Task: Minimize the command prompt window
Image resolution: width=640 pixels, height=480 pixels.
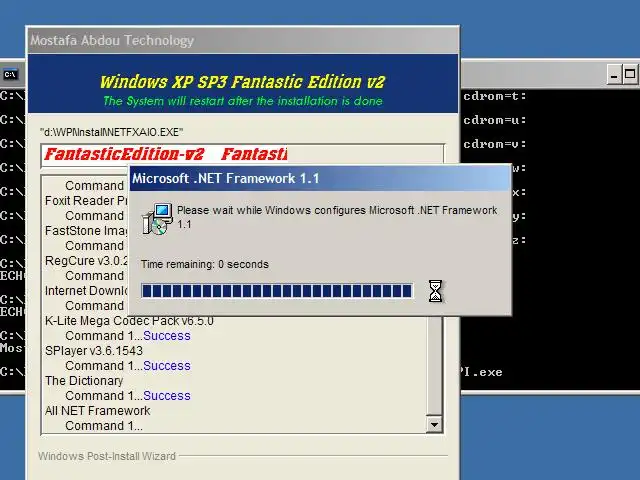Action: point(614,74)
